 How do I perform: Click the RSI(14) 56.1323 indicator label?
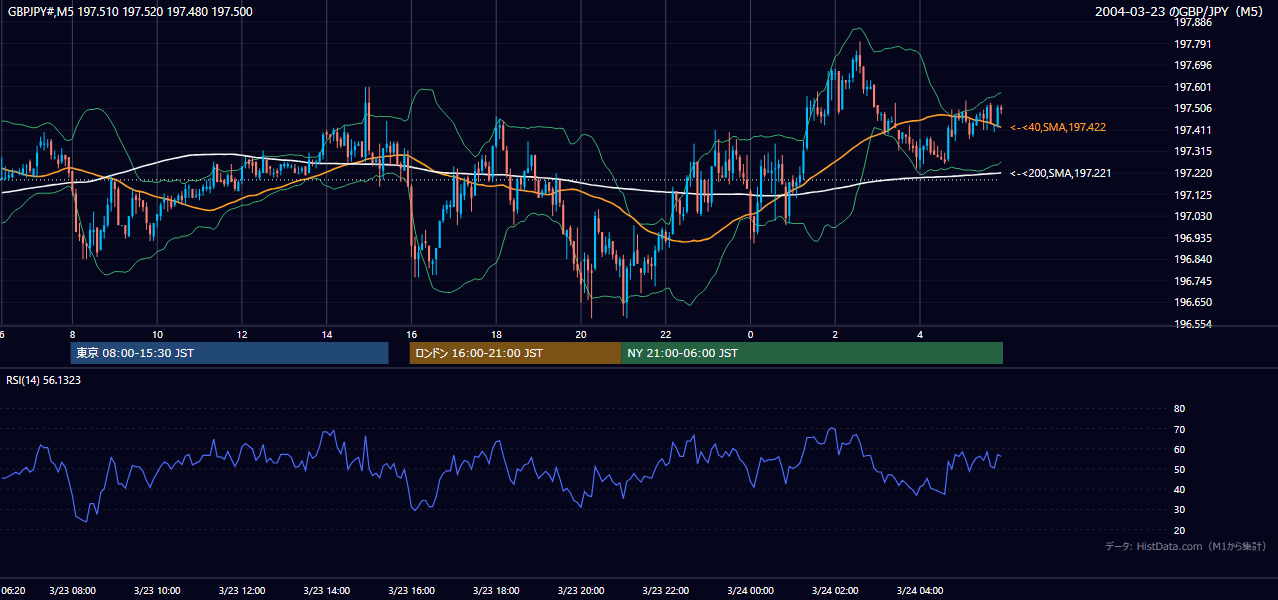coord(44,380)
